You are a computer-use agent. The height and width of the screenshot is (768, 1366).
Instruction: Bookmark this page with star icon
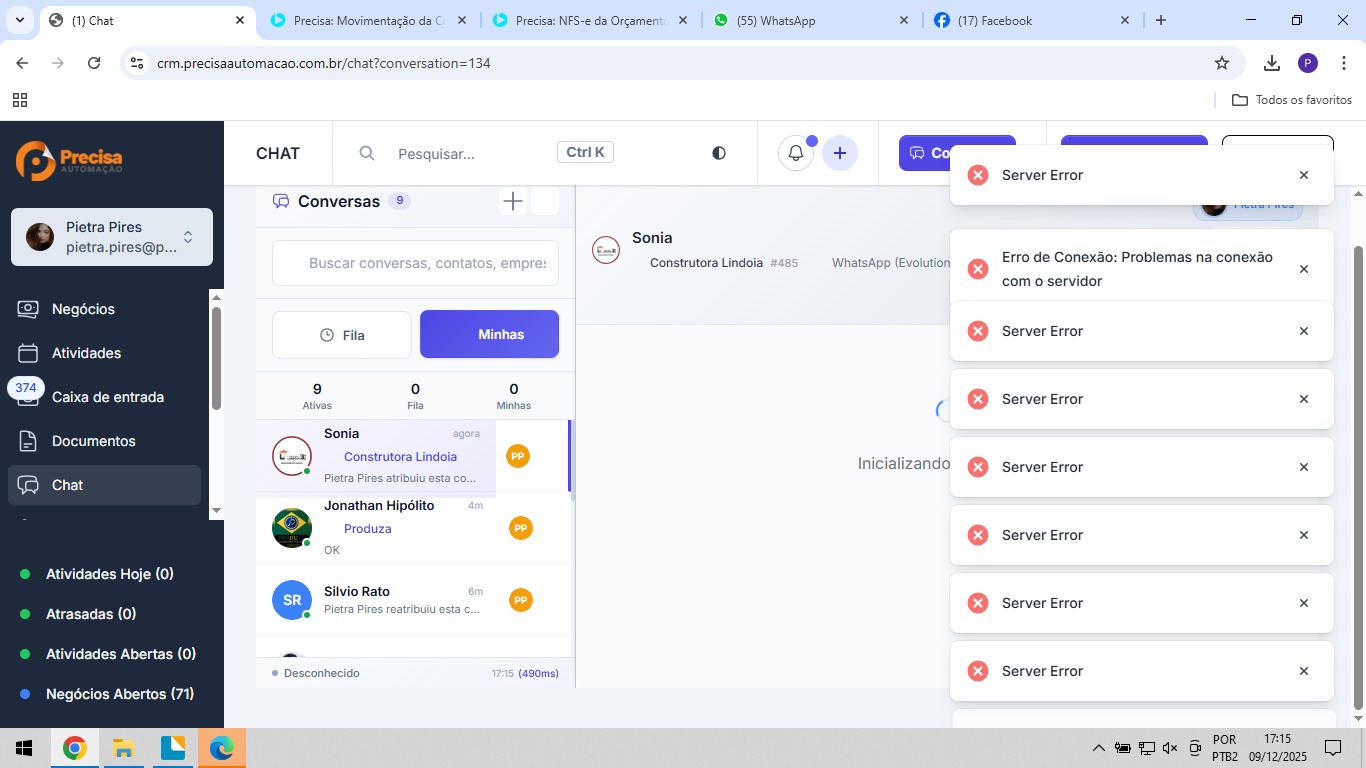click(x=1221, y=63)
